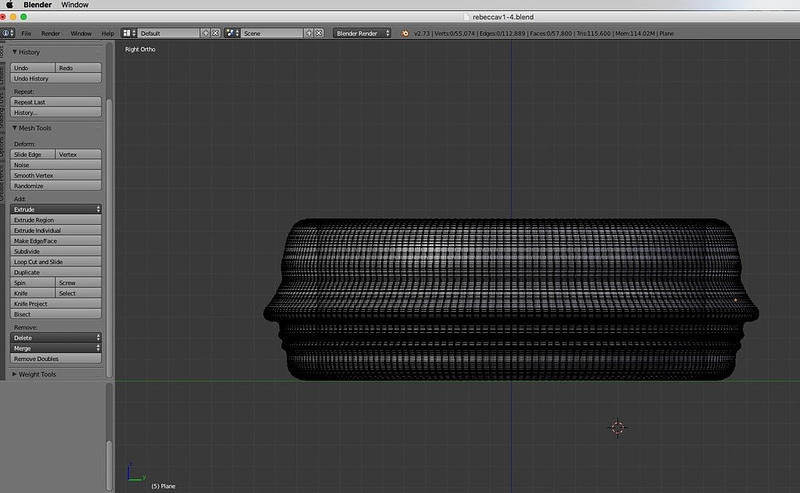
Task: Click the Bisect button
Action: point(56,314)
